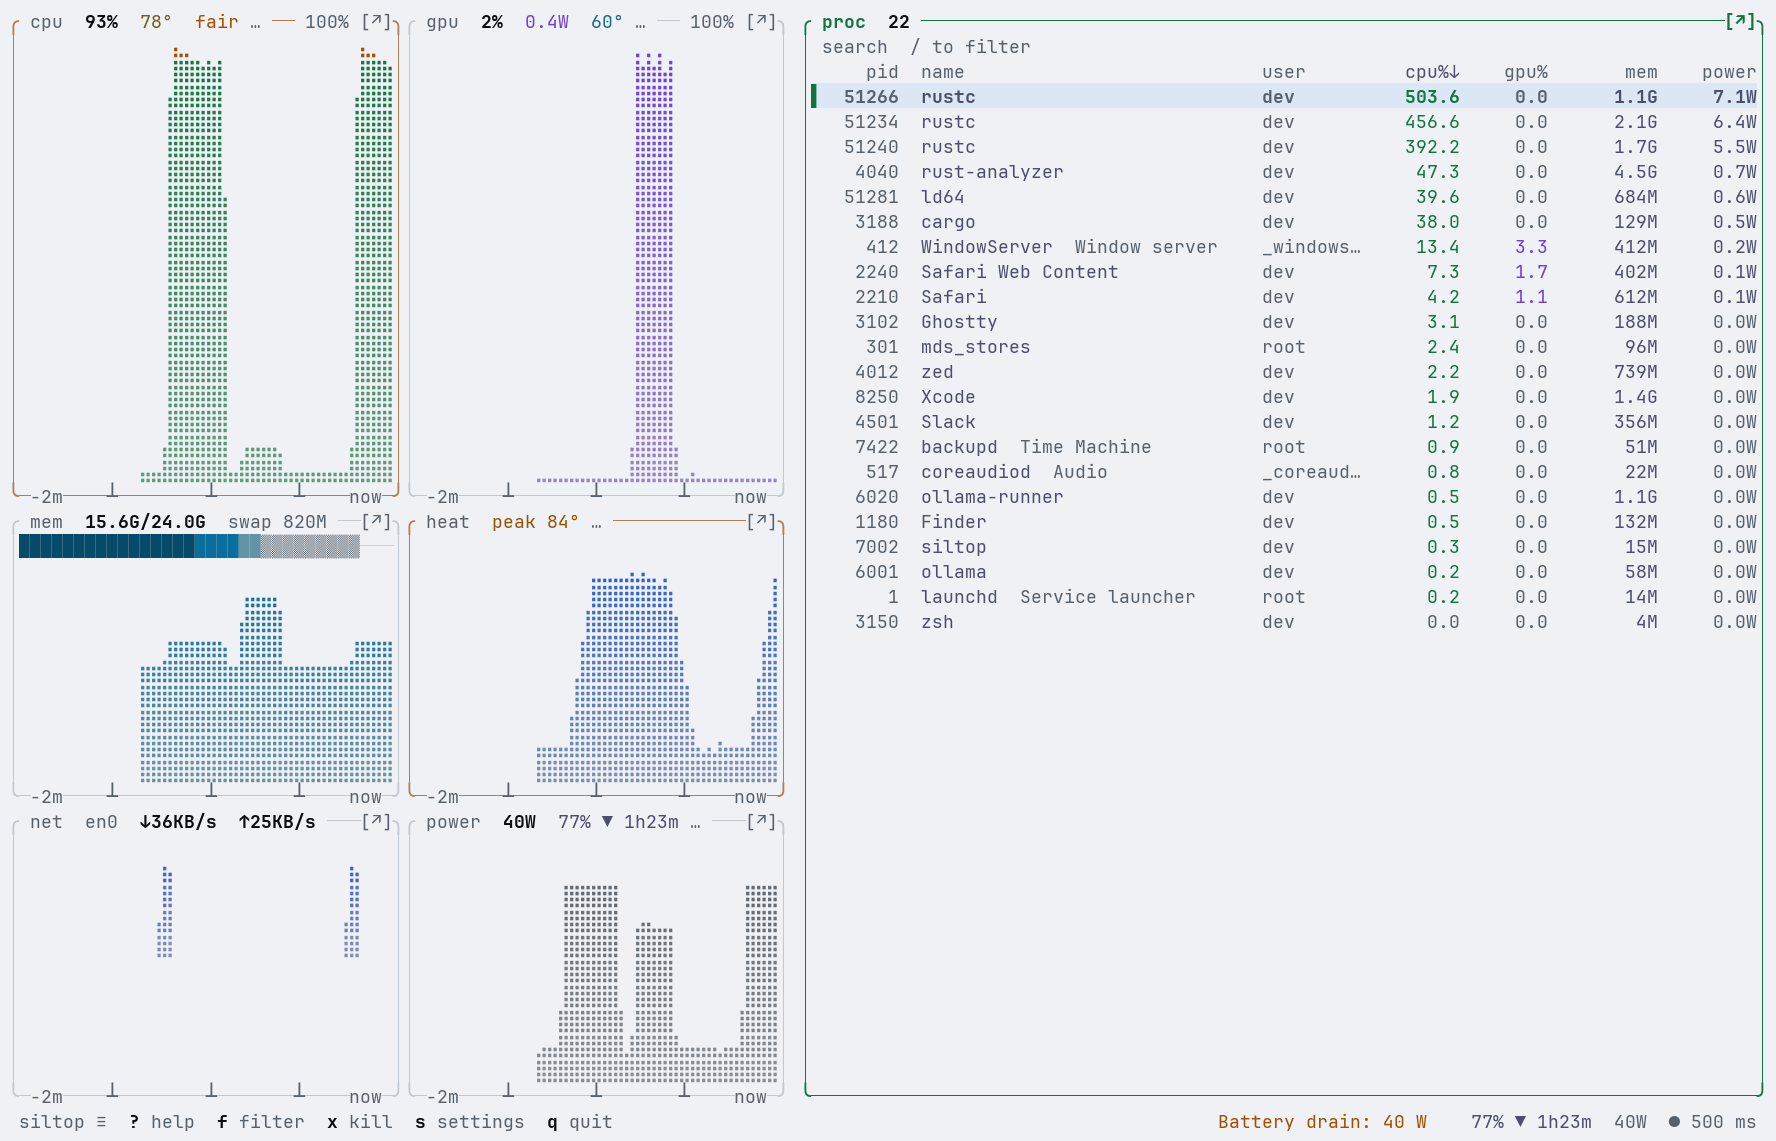Image resolution: width=1776 pixels, height=1141 pixels.
Task: Expand the heat panel with its arrow icon
Action: (x=761, y=522)
